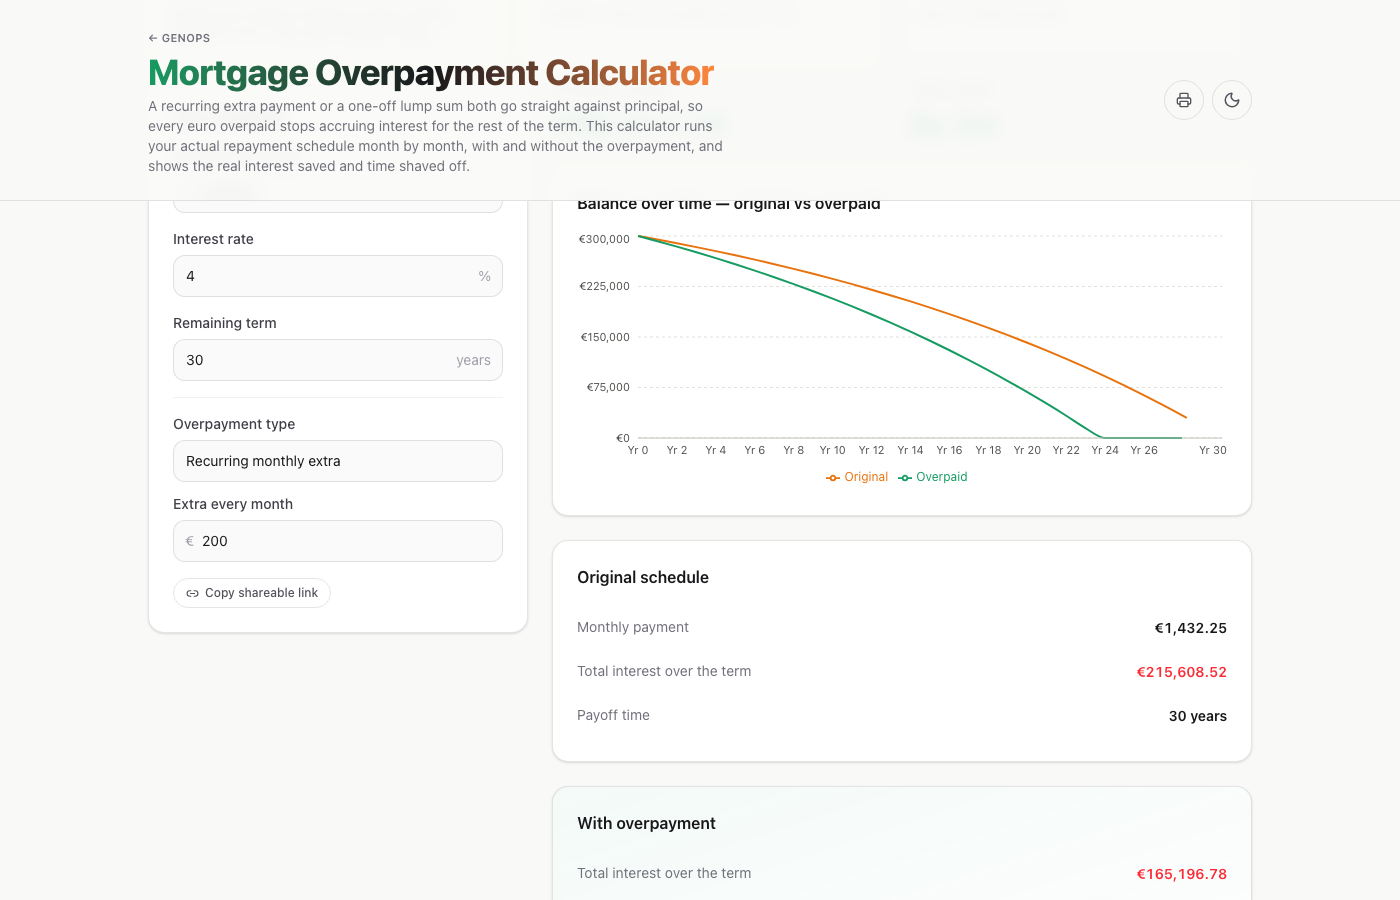Click the print icon button

tap(1184, 100)
